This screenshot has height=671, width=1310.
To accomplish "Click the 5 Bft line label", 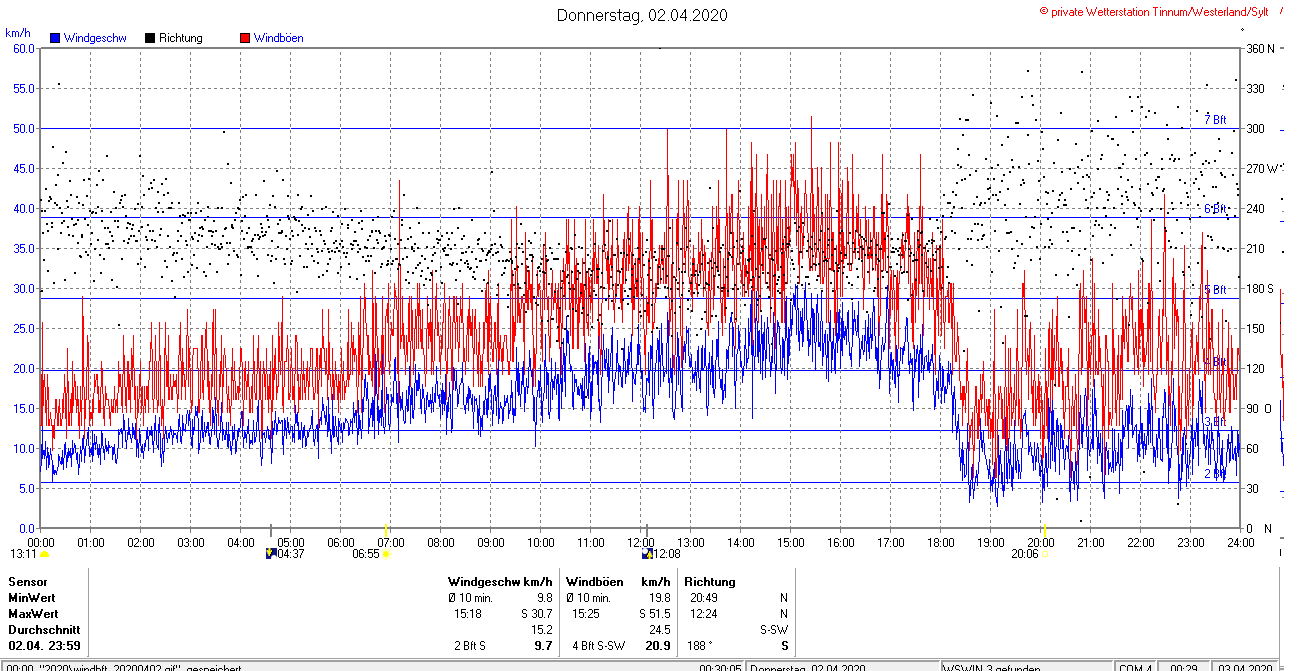I will coord(1215,290).
